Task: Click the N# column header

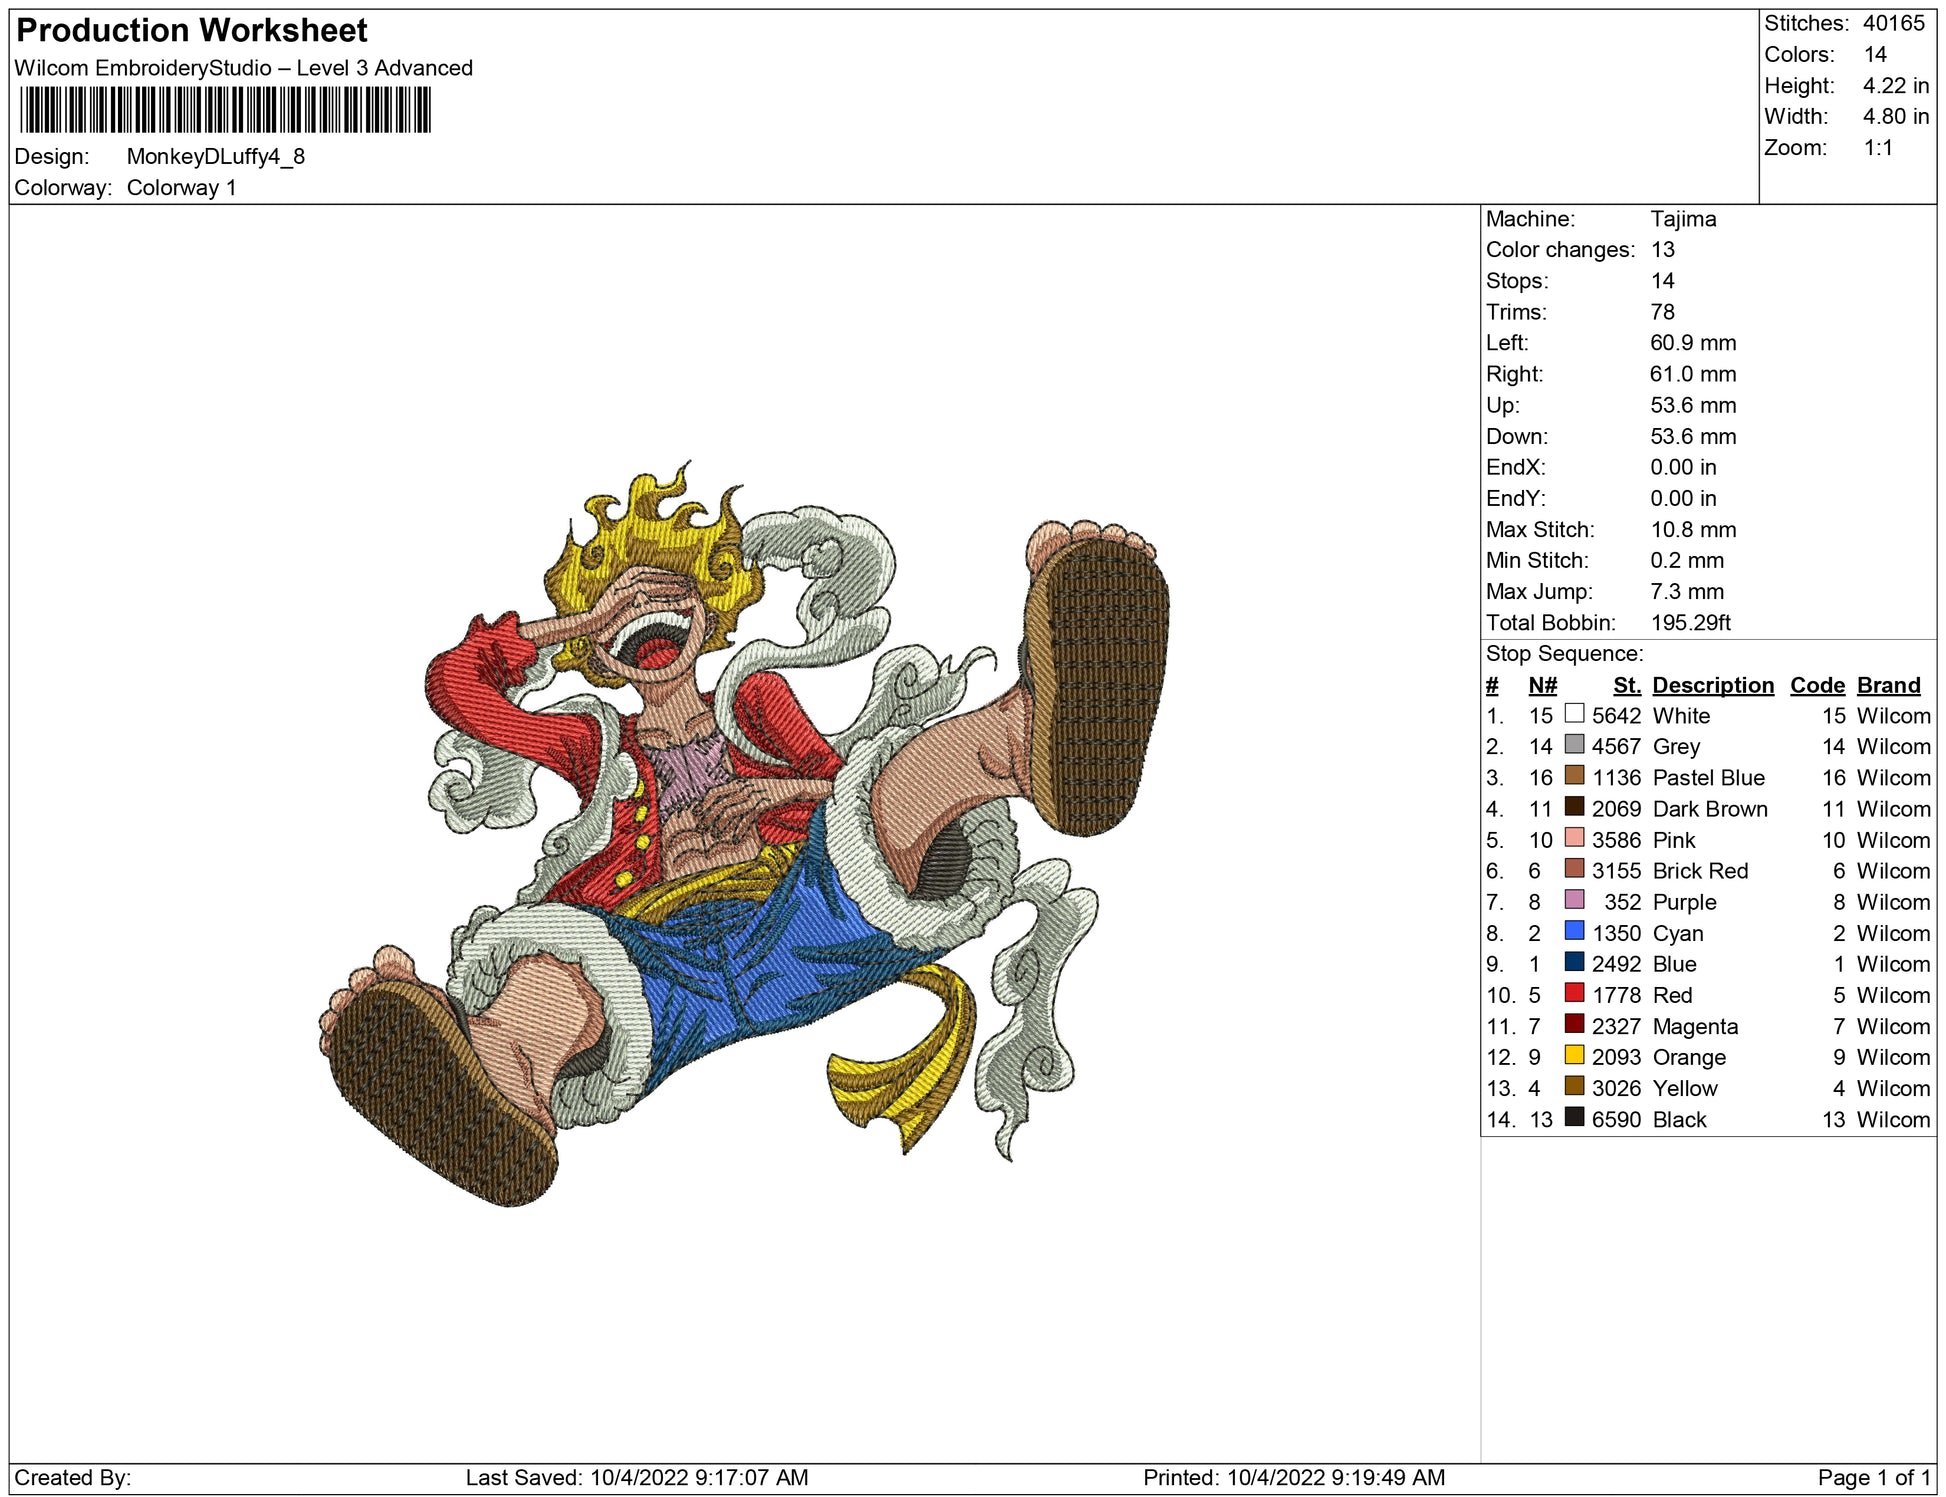Action: pyautogui.click(x=1542, y=685)
